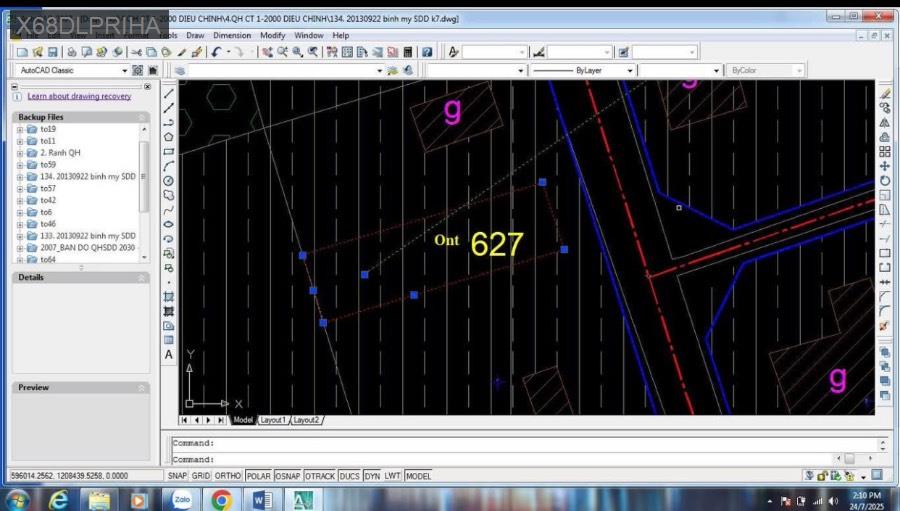Launch Google Chrome from the taskbar
The width and height of the screenshot is (900, 511).
(x=221, y=498)
